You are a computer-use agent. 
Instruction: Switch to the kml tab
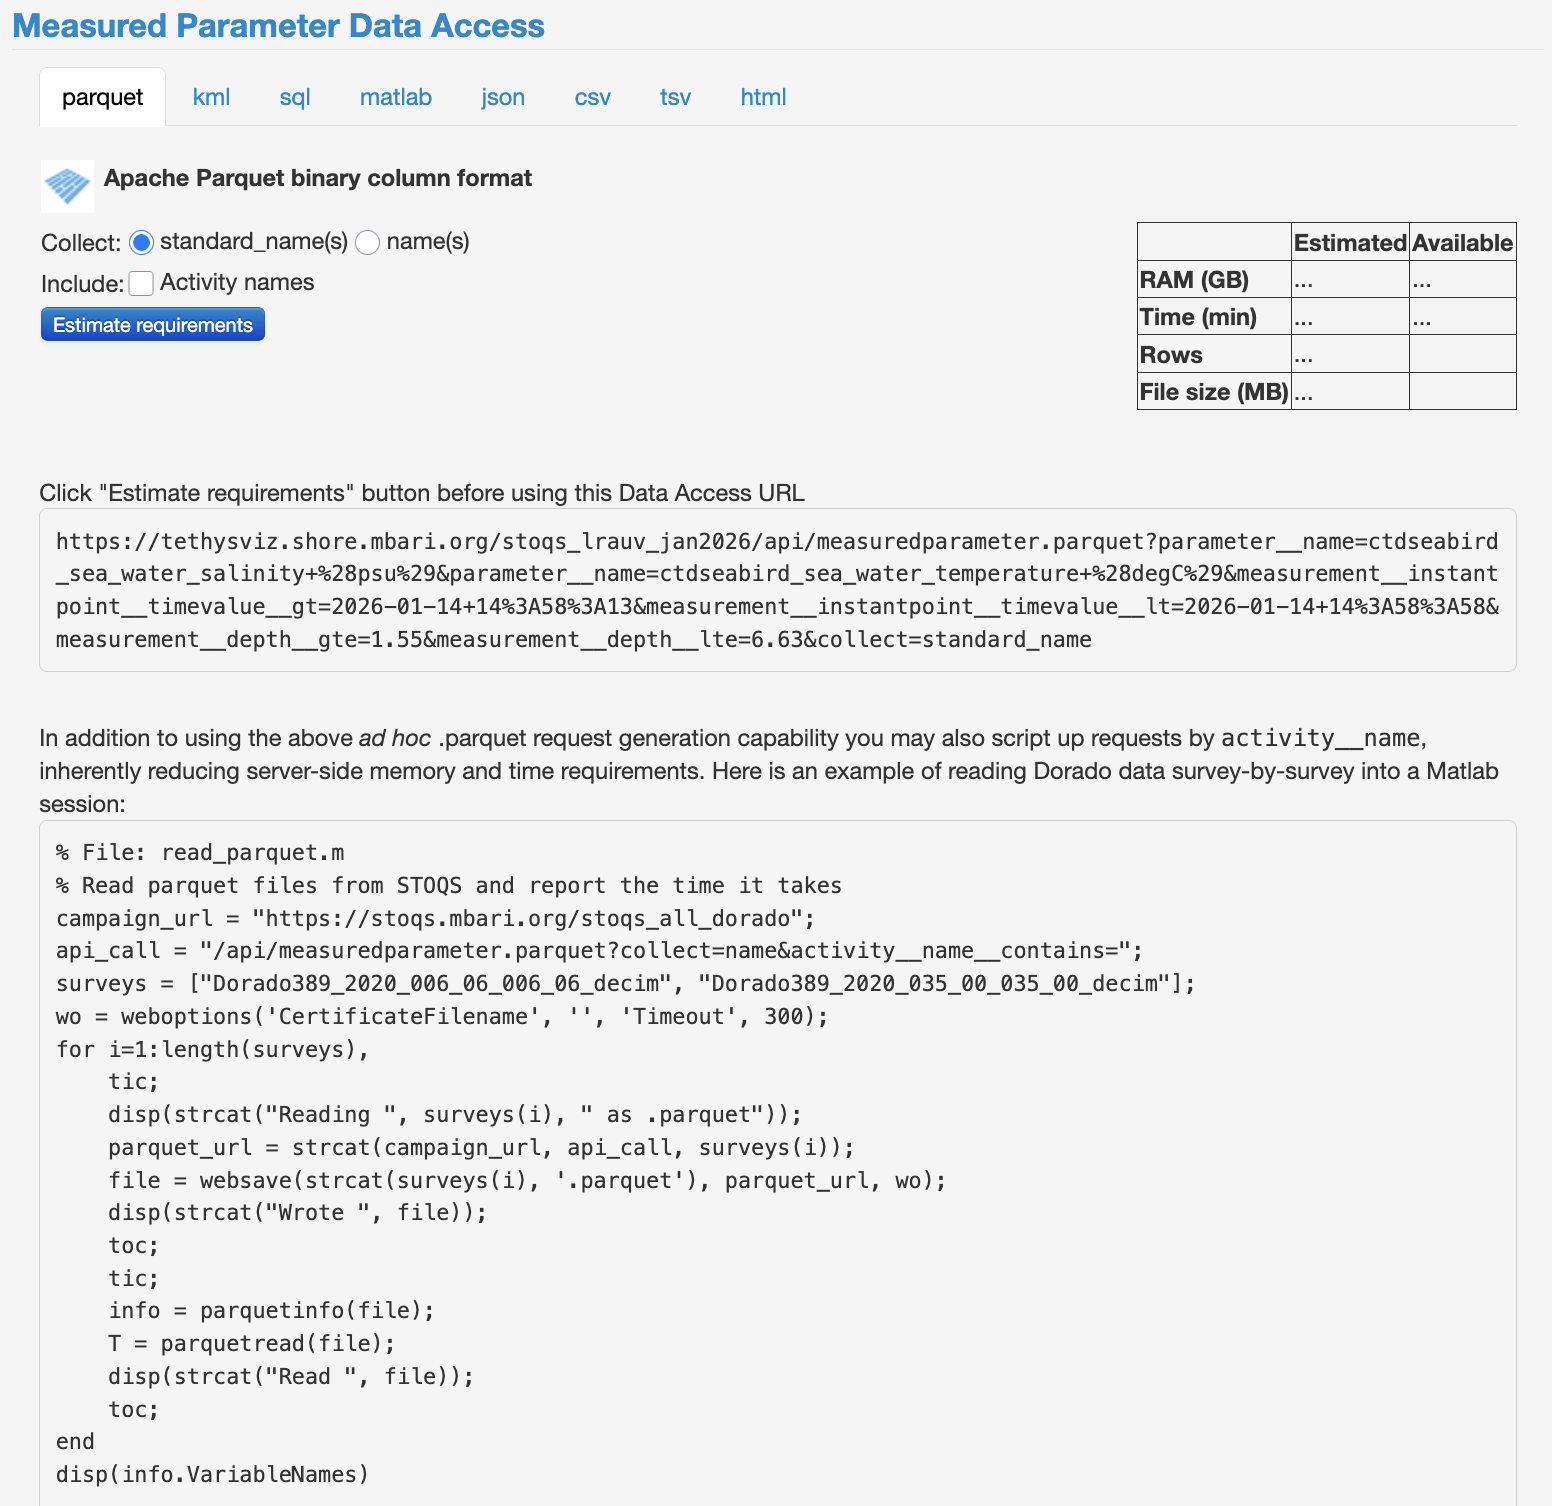pos(211,97)
